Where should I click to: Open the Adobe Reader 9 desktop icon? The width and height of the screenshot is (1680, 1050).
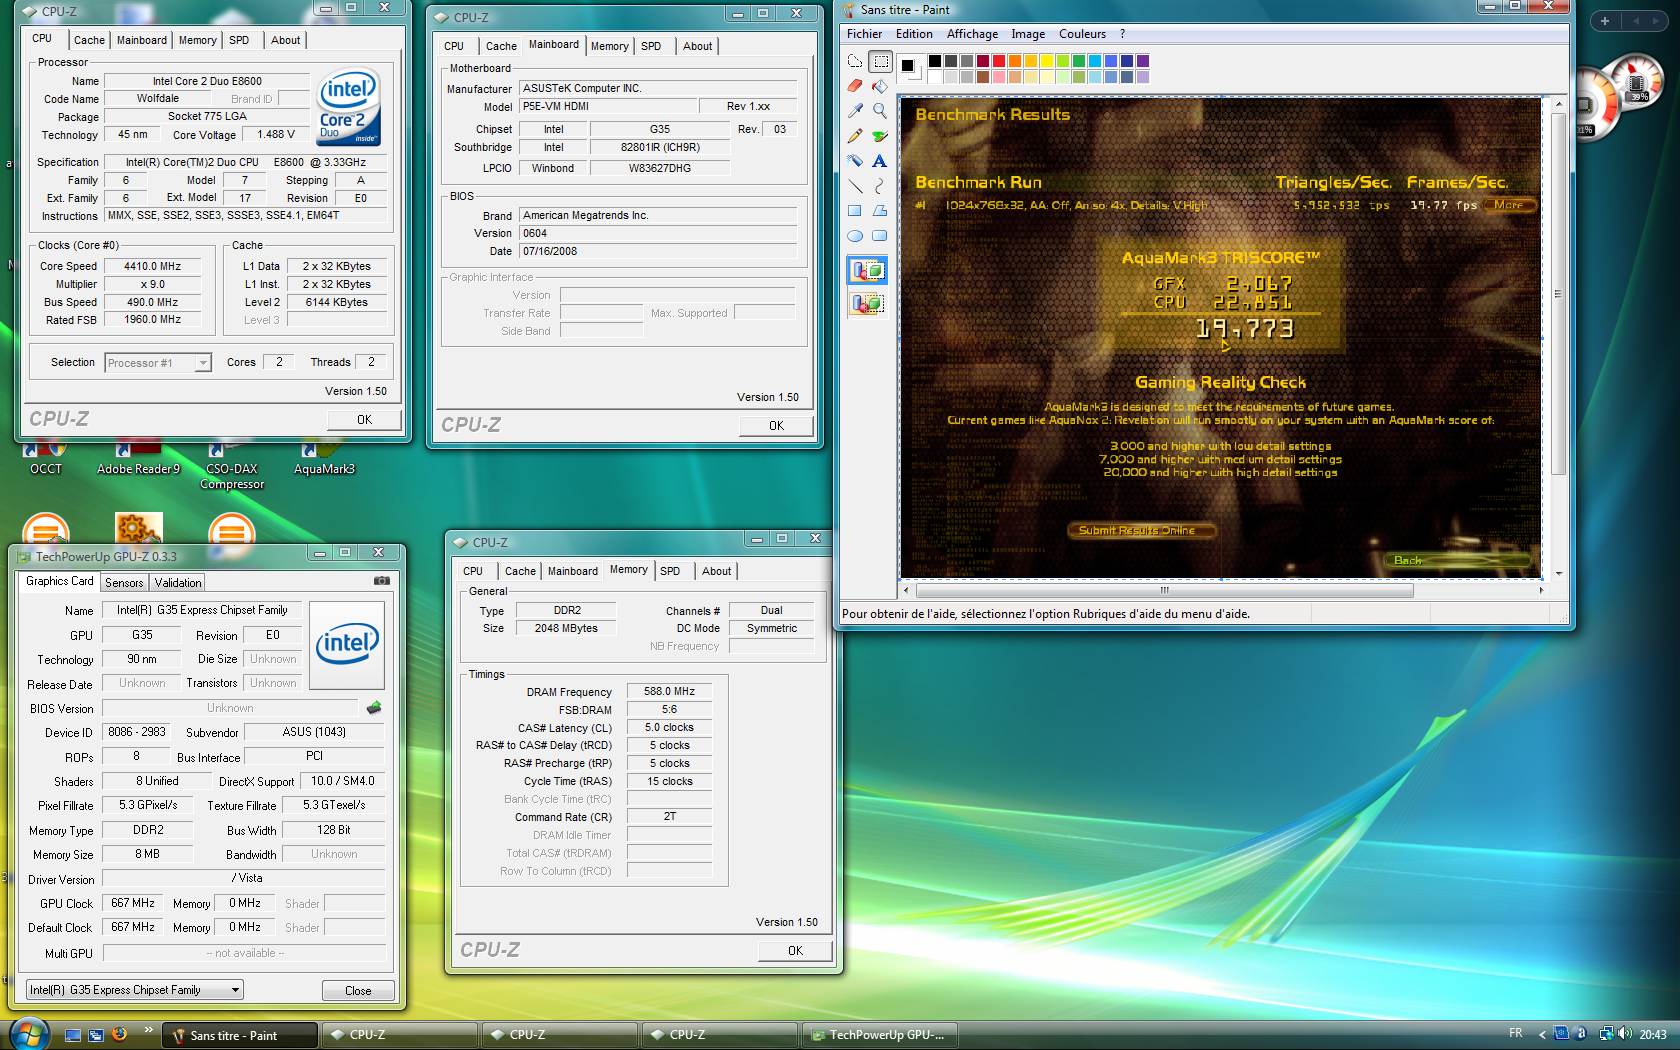(138, 460)
